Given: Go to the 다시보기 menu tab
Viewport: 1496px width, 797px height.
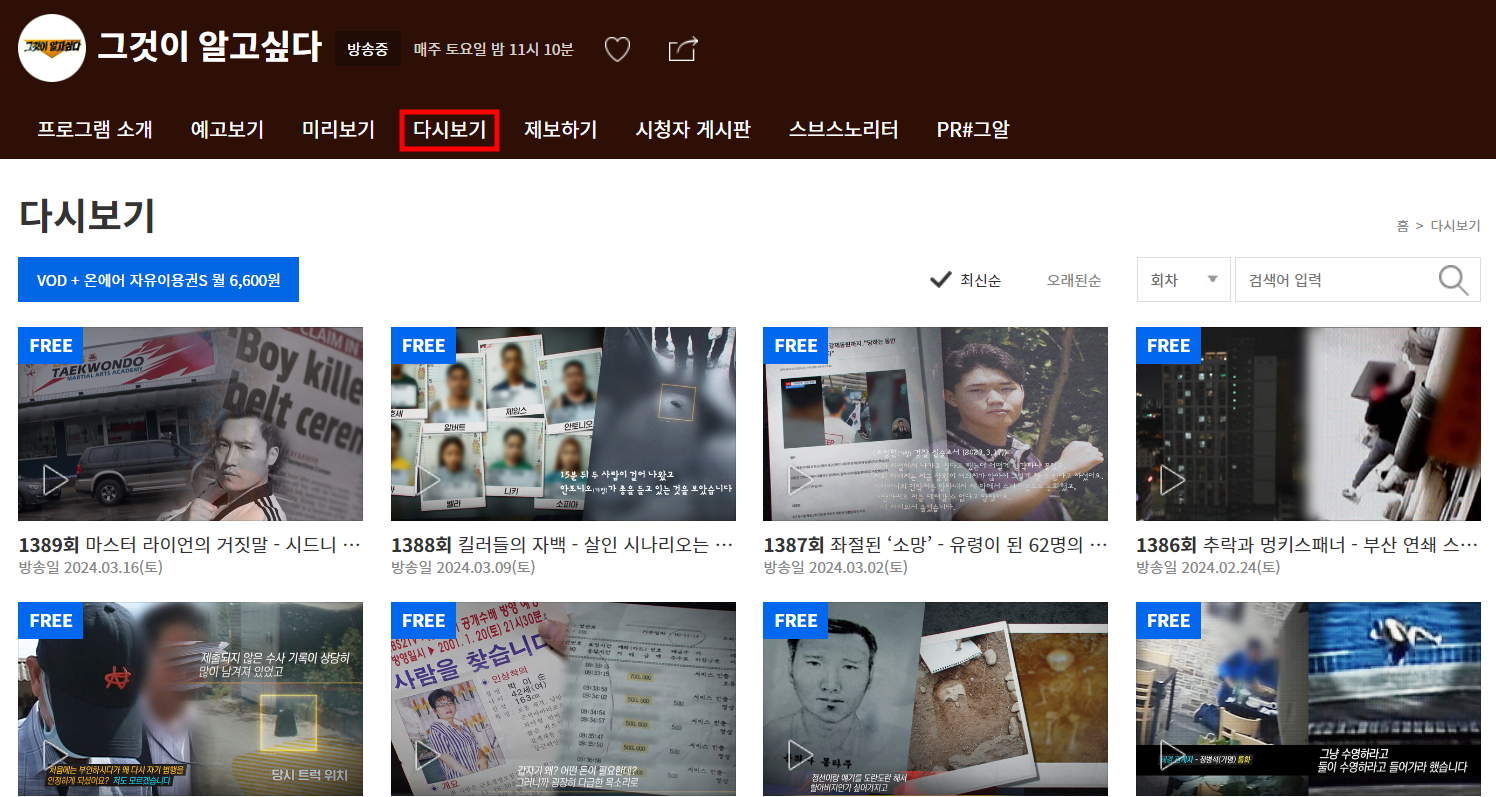Looking at the screenshot, I should coord(449,128).
